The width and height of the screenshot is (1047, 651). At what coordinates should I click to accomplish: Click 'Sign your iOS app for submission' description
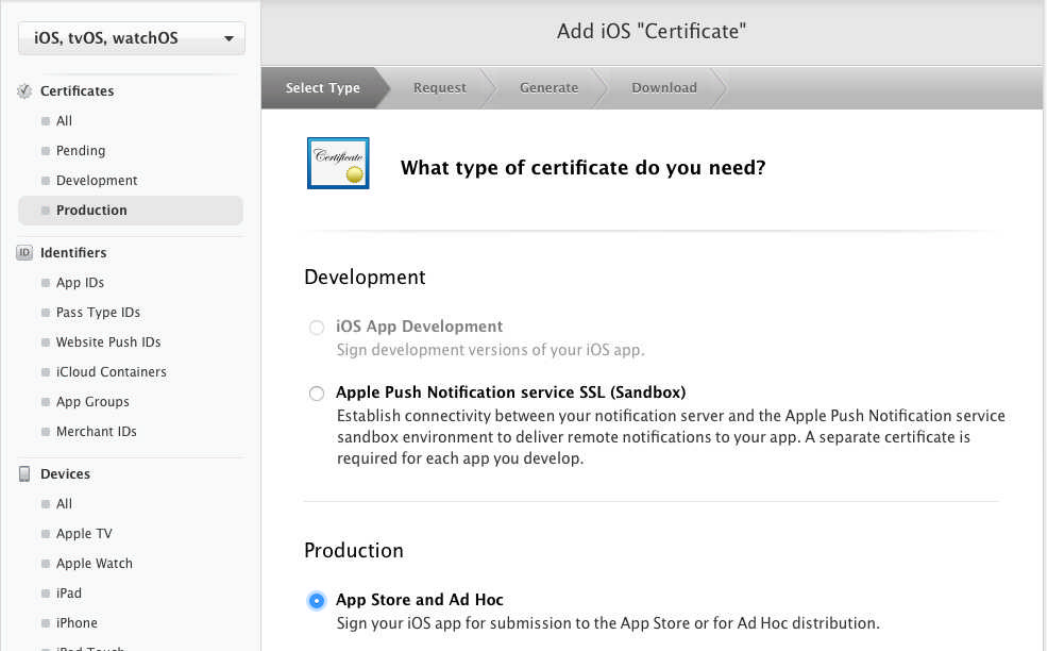click(608, 623)
